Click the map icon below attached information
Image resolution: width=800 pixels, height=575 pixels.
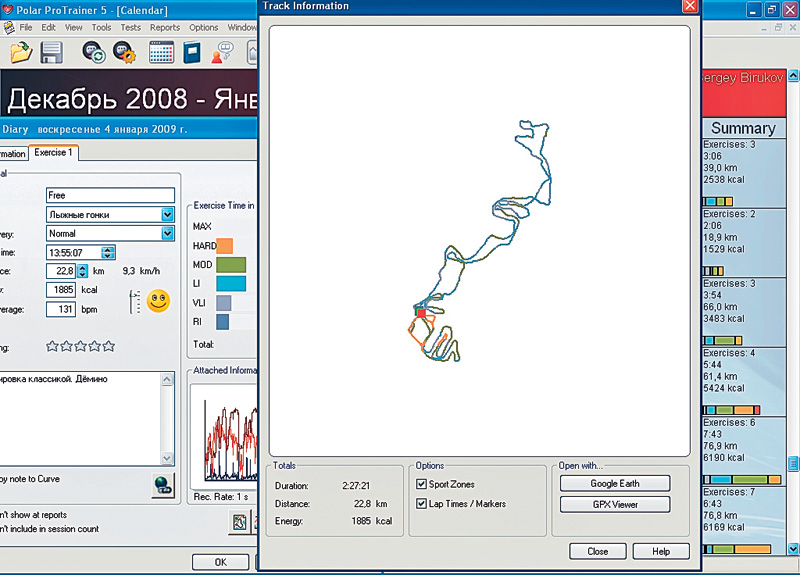click(239, 522)
